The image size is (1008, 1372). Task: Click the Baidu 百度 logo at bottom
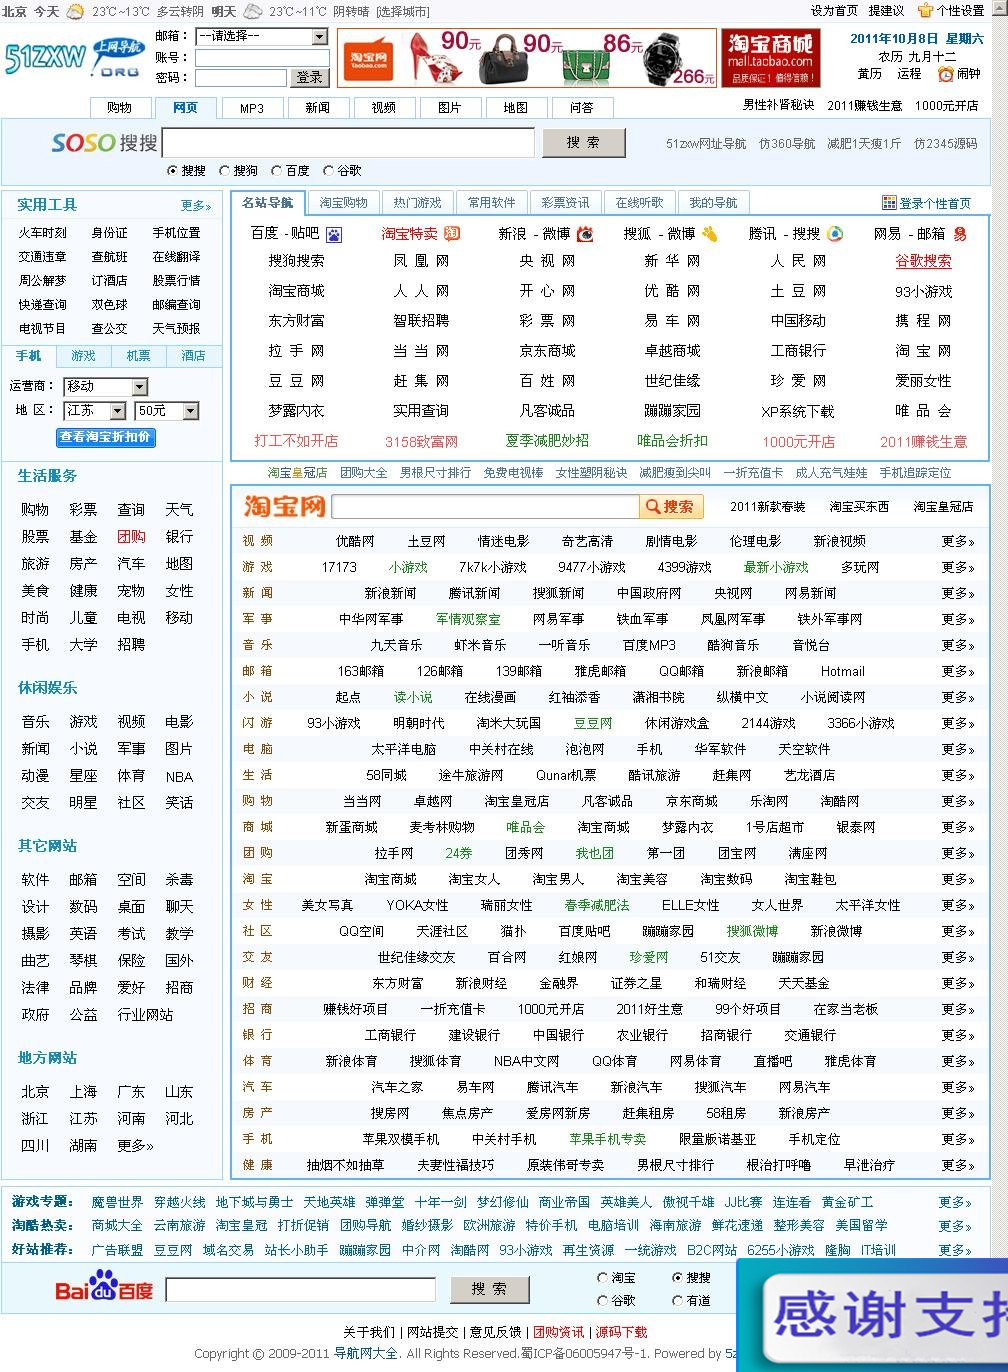pyautogui.click(x=104, y=1288)
